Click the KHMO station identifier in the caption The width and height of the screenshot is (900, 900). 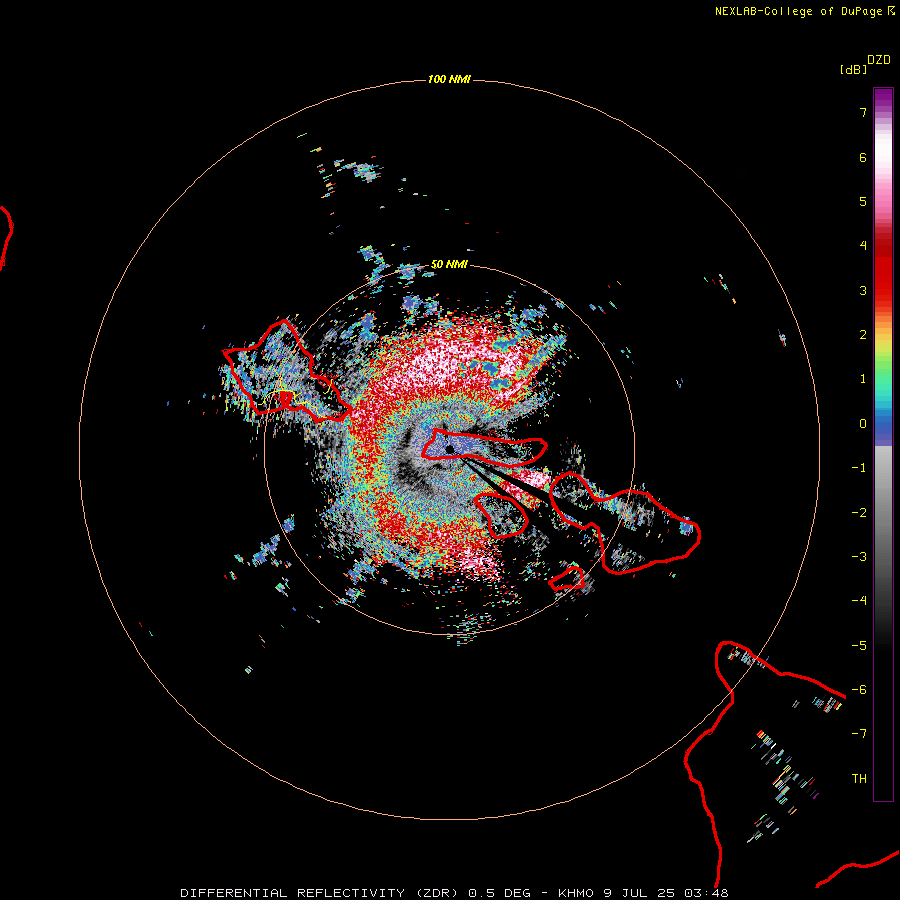coord(576,893)
